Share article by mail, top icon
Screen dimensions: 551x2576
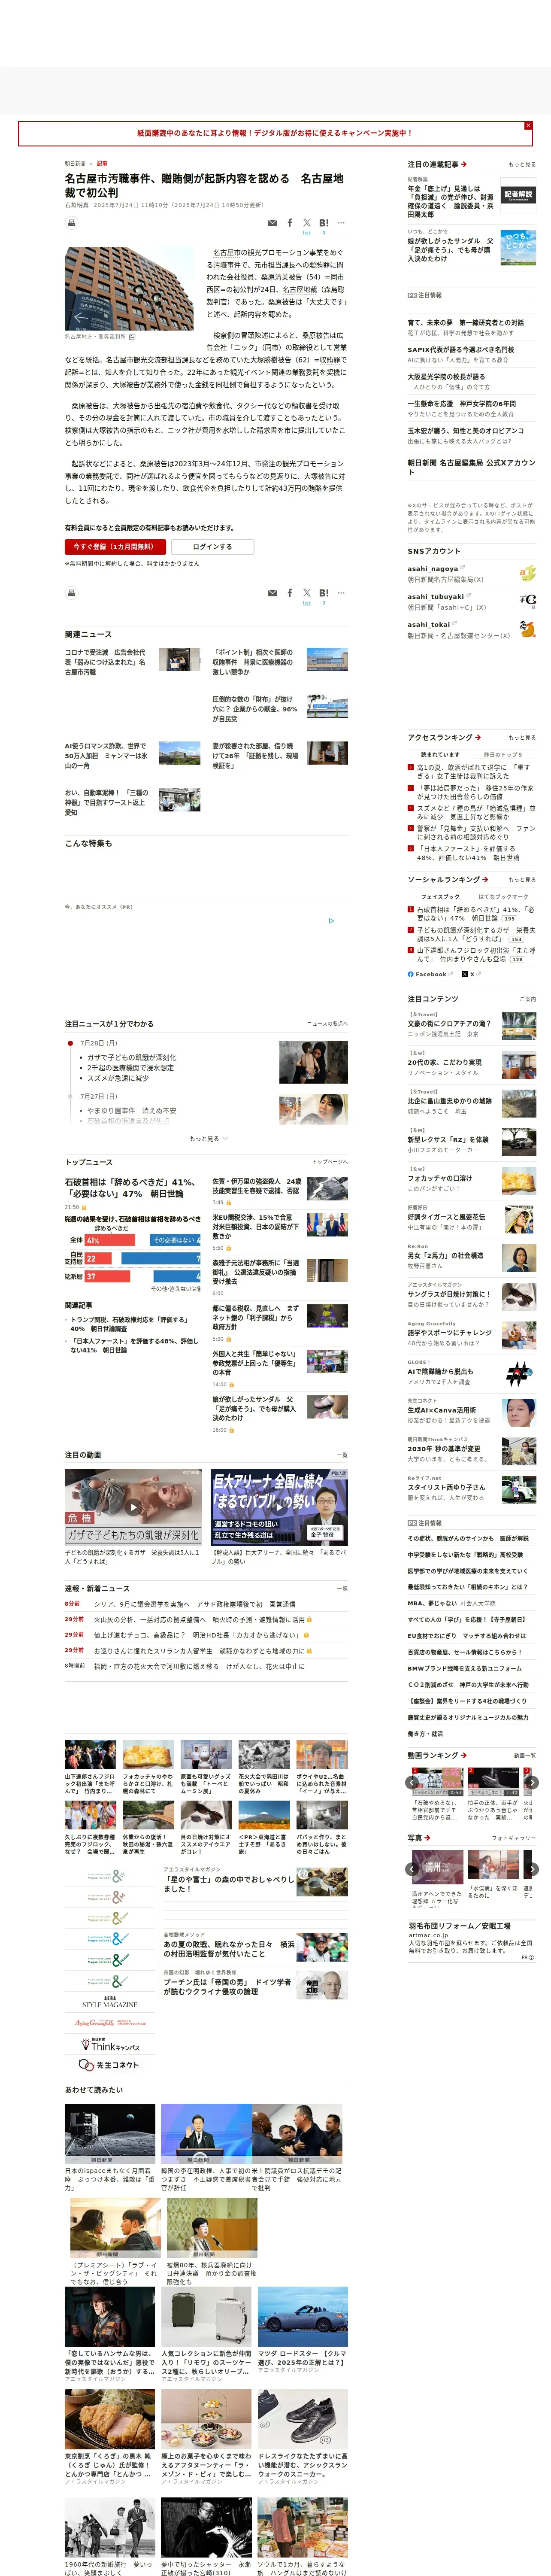click(272, 223)
